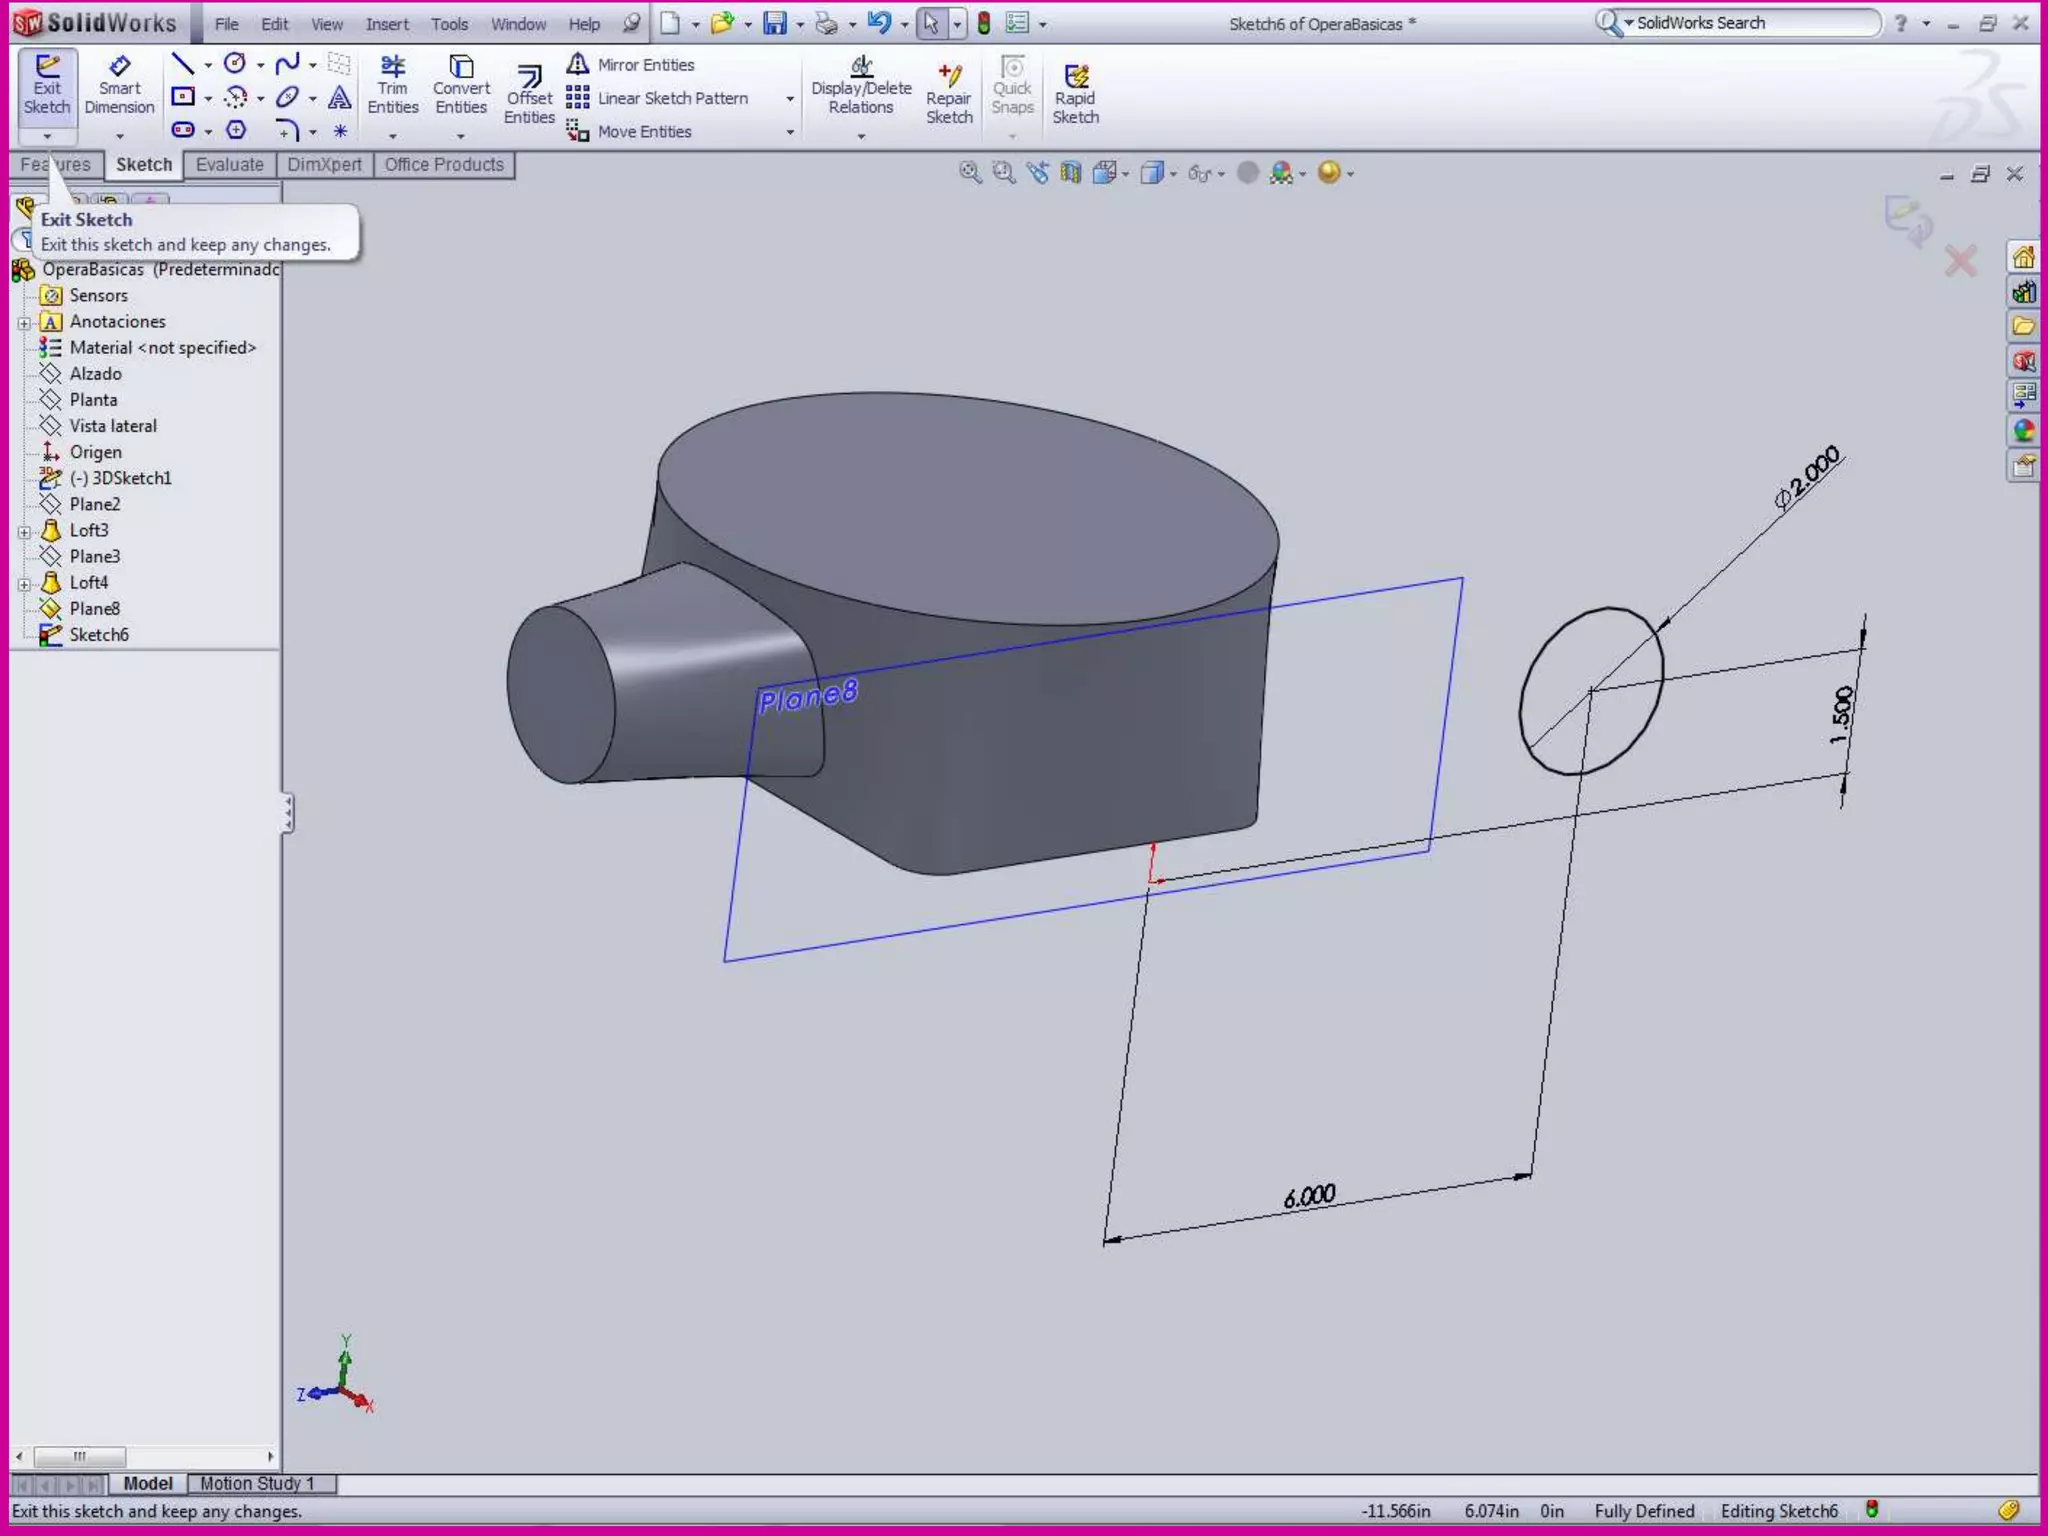Expand the Anotaciones folder node

tap(25, 322)
